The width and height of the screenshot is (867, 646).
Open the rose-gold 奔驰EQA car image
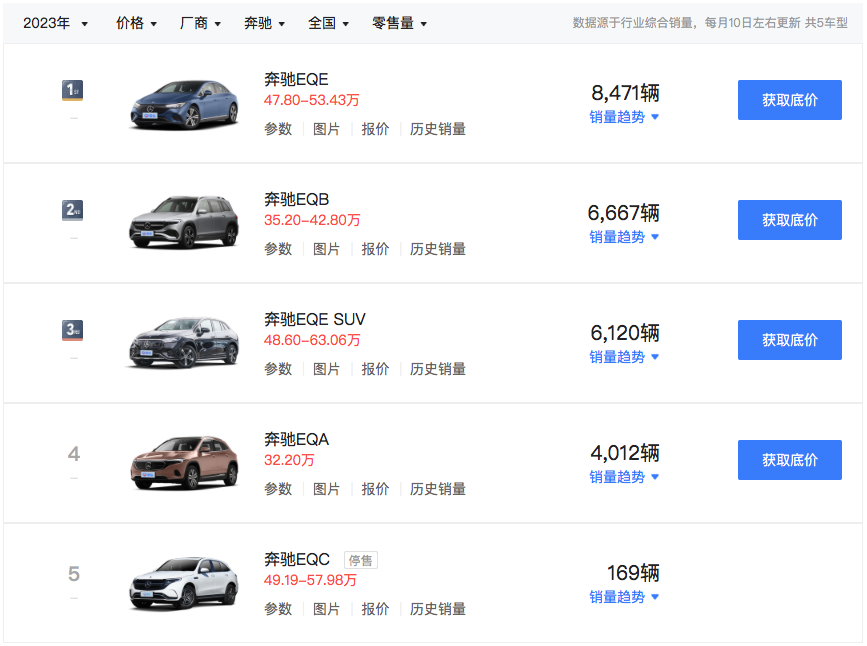(184, 462)
